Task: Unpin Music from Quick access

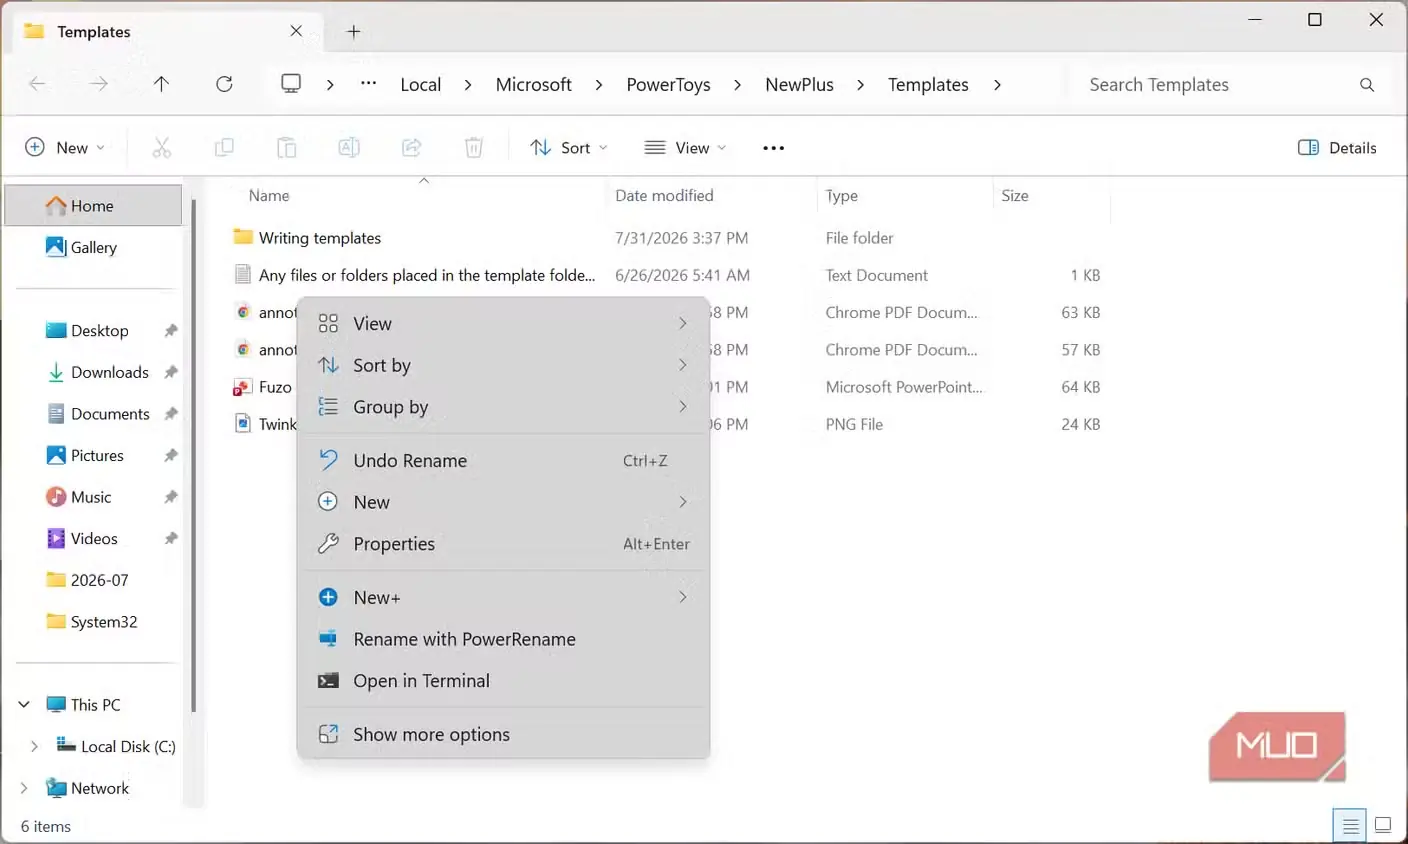Action: pyautogui.click(x=171, y=497)
